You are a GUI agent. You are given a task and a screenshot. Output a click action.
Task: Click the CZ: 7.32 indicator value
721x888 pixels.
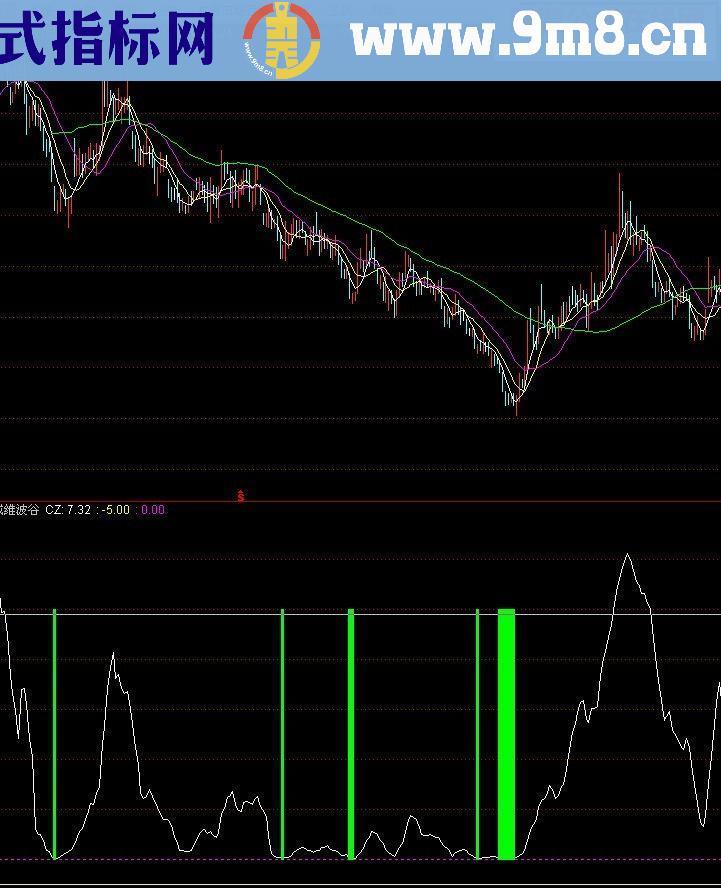point(68,510)
